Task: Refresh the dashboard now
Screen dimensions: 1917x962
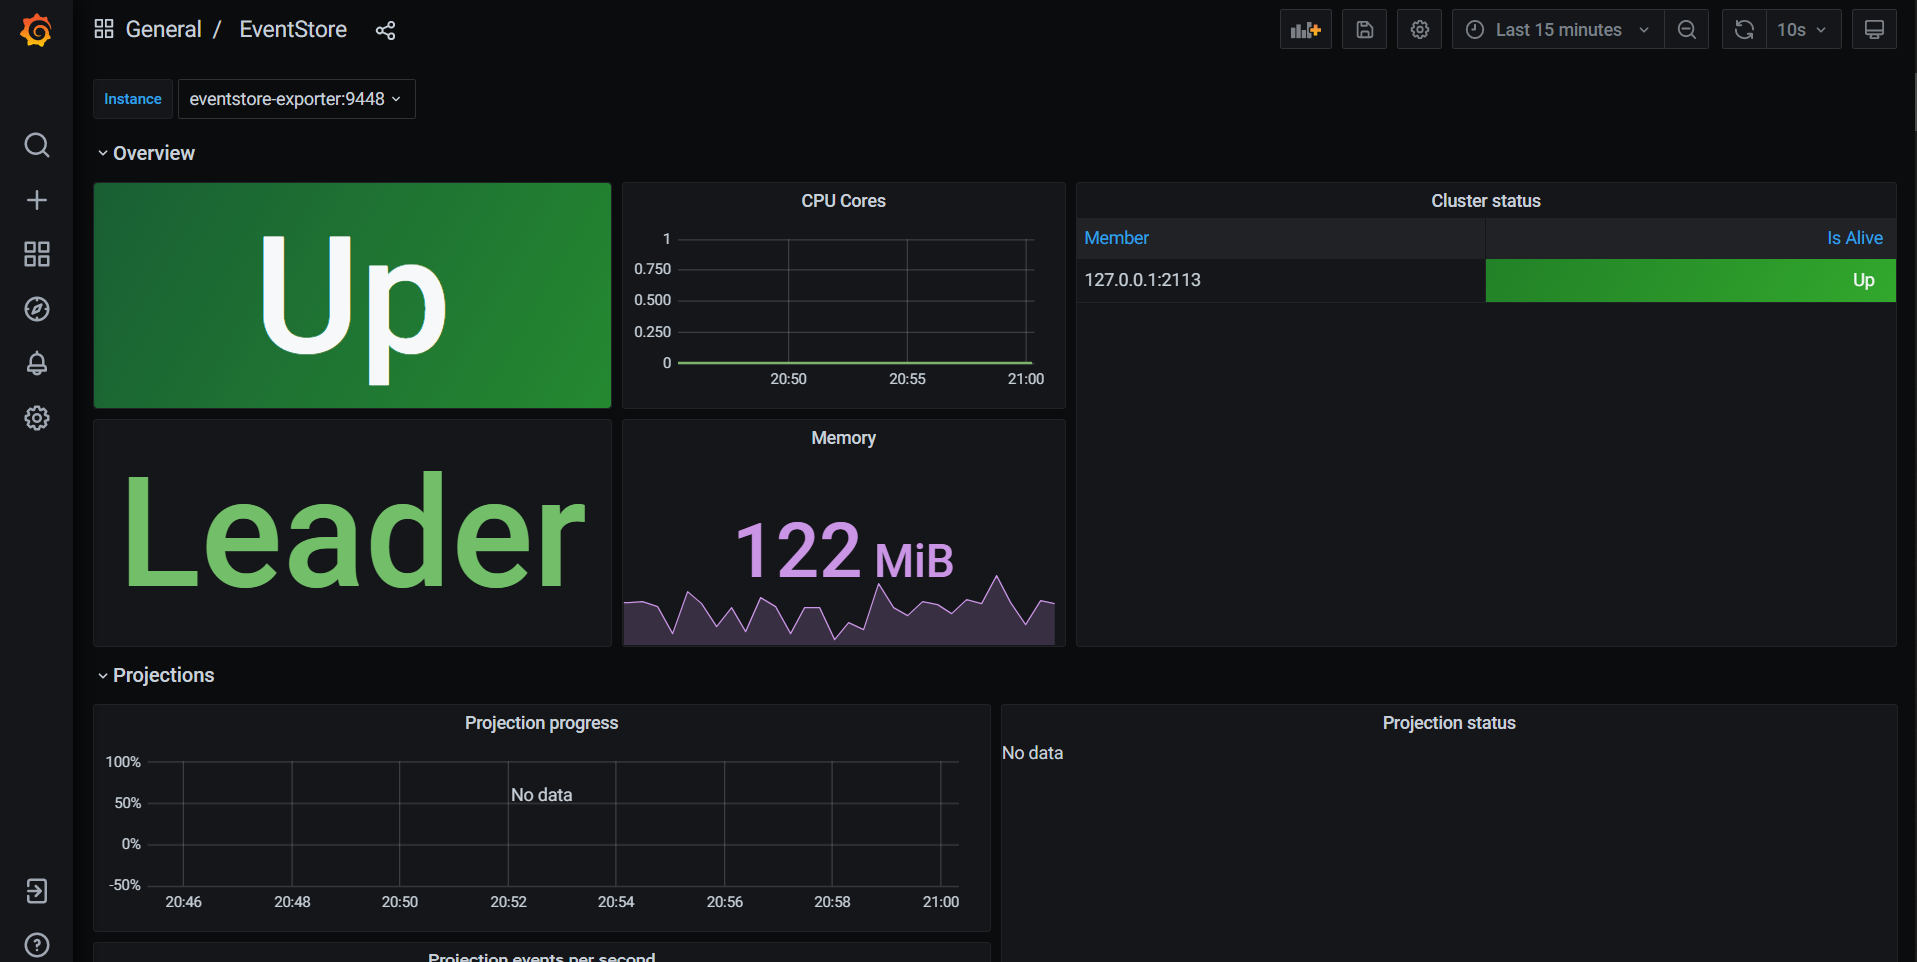Action: point(1744,30)
